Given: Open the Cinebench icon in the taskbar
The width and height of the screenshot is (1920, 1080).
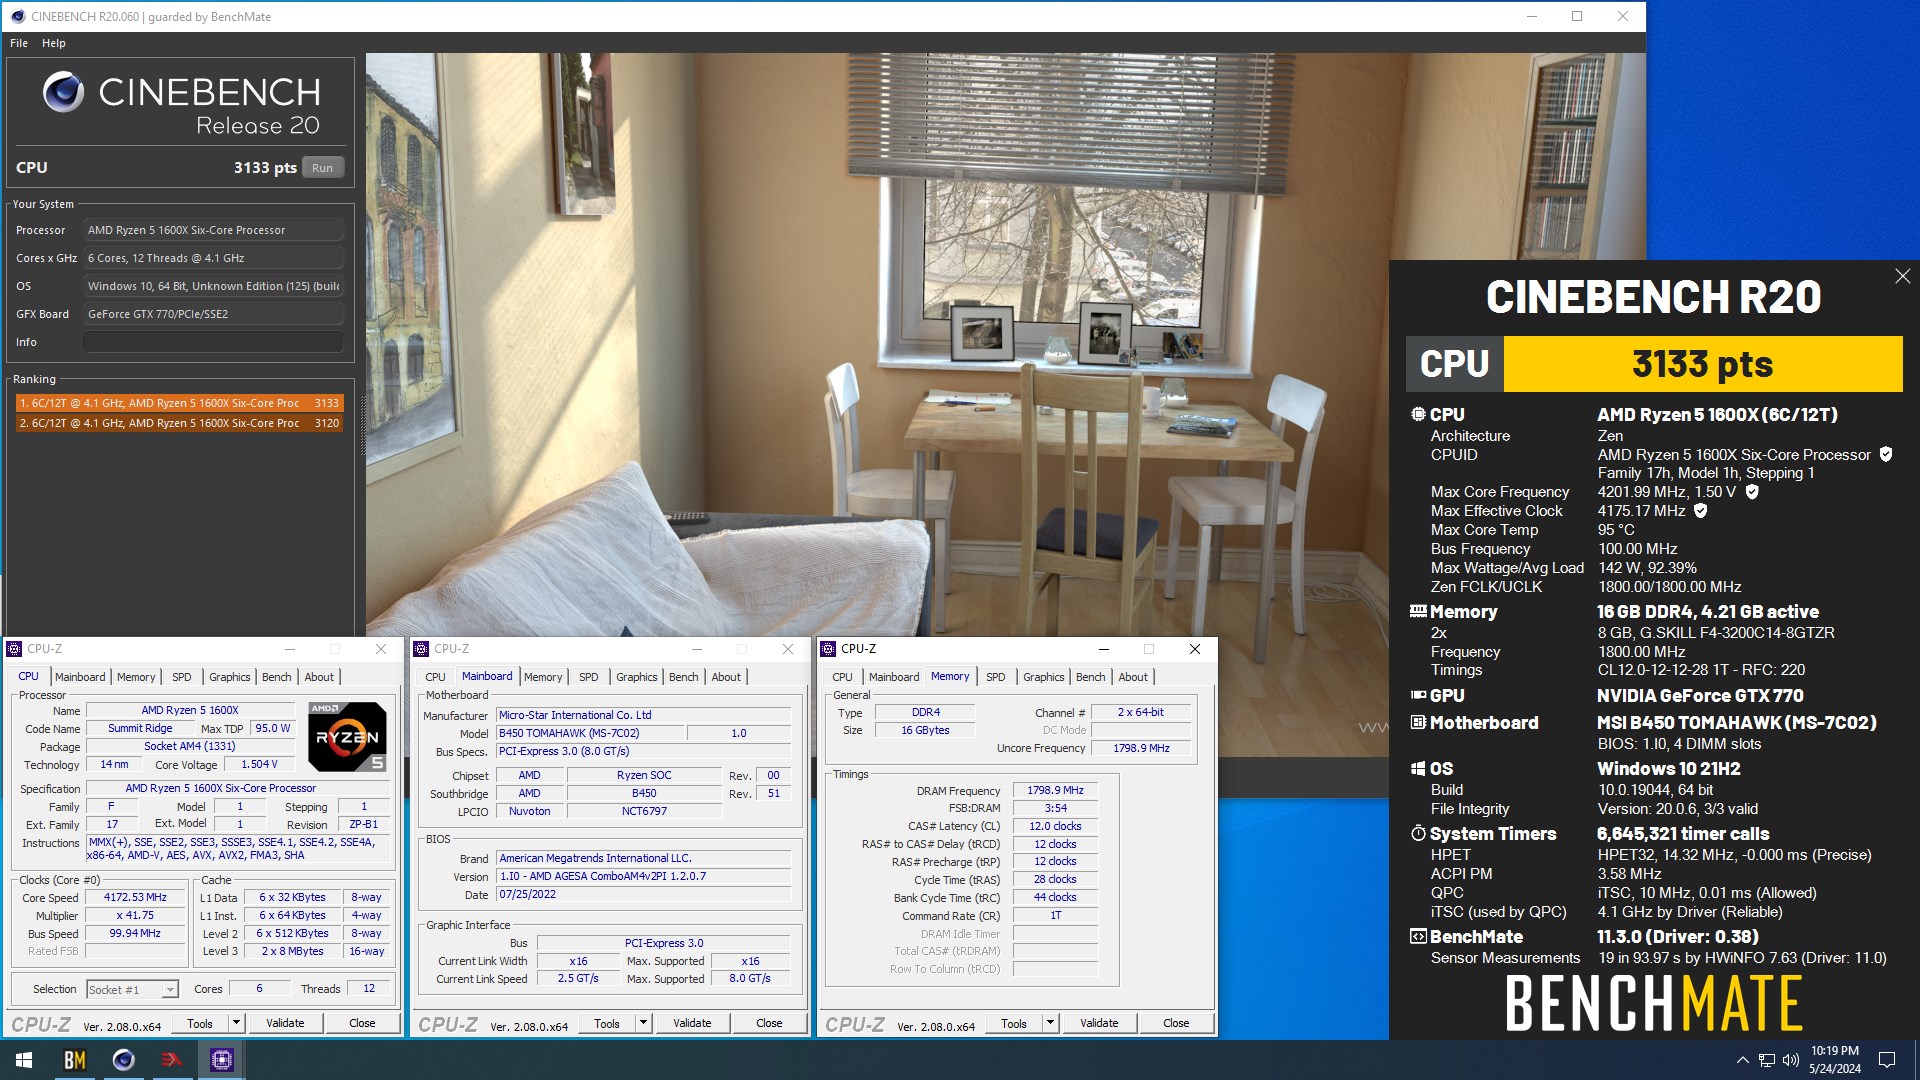Looking at the screenshot, I should (x=123, y=1060).
